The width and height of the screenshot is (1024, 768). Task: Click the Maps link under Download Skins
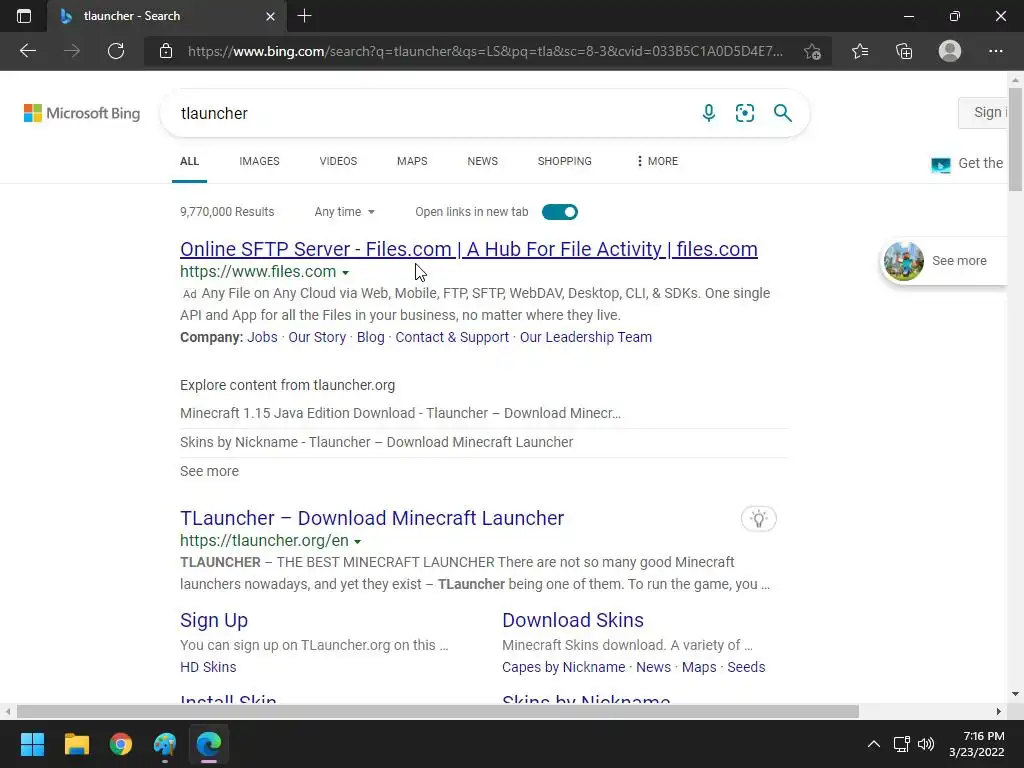pyautogui.click(x=699, y=667)
